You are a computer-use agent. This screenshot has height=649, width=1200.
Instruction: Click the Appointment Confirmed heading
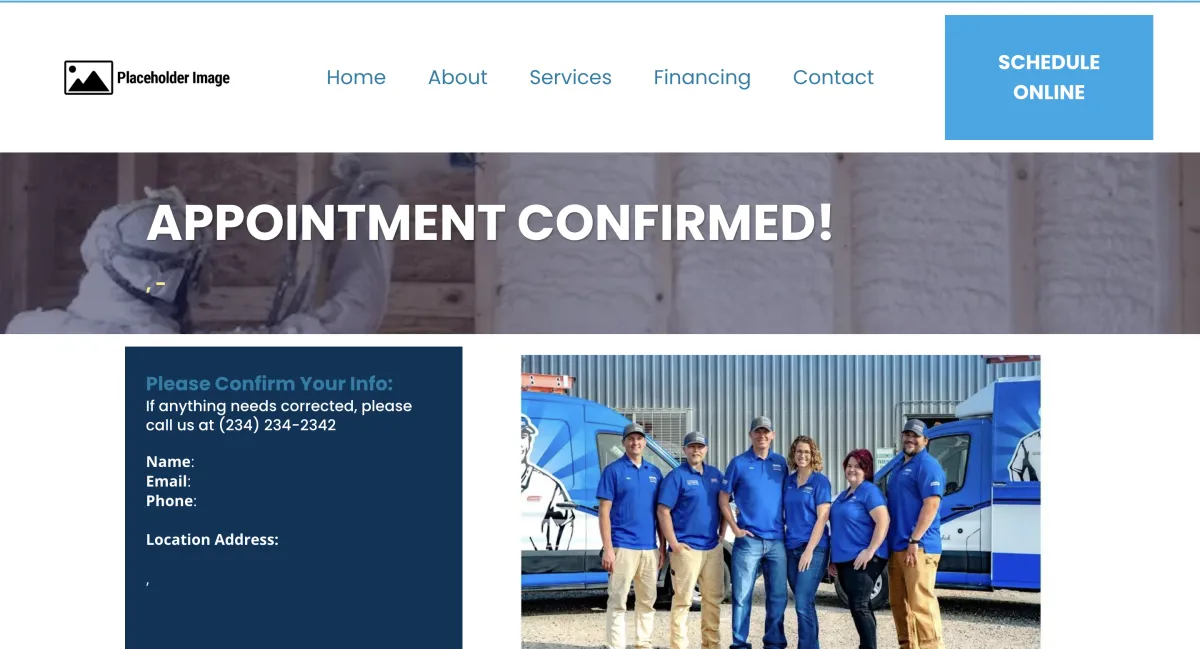coord(490,222)
